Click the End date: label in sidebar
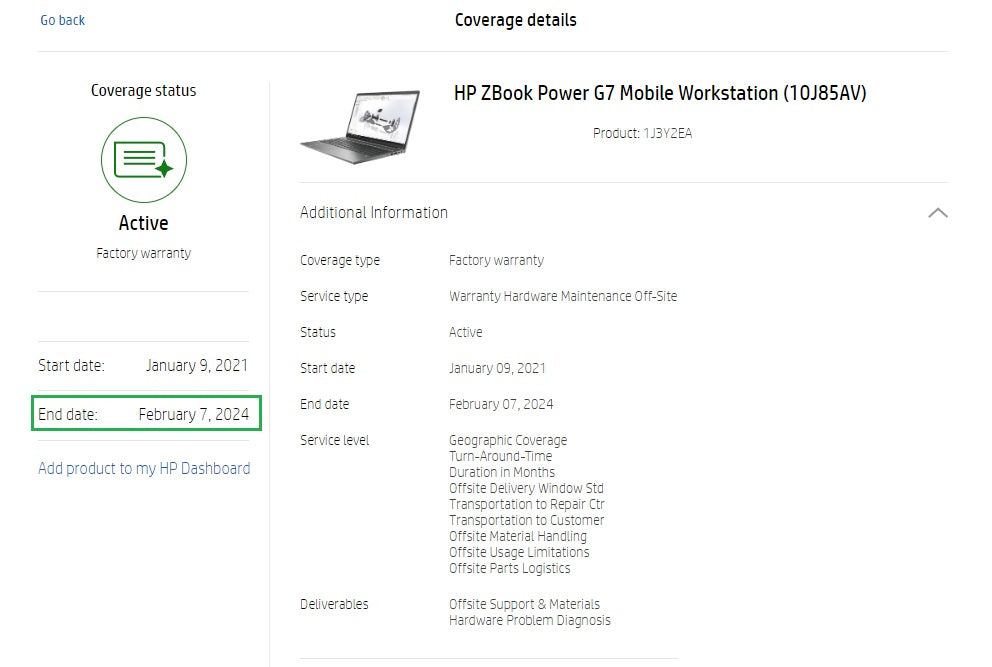992x667 pixels. click(x=68, y=415)
